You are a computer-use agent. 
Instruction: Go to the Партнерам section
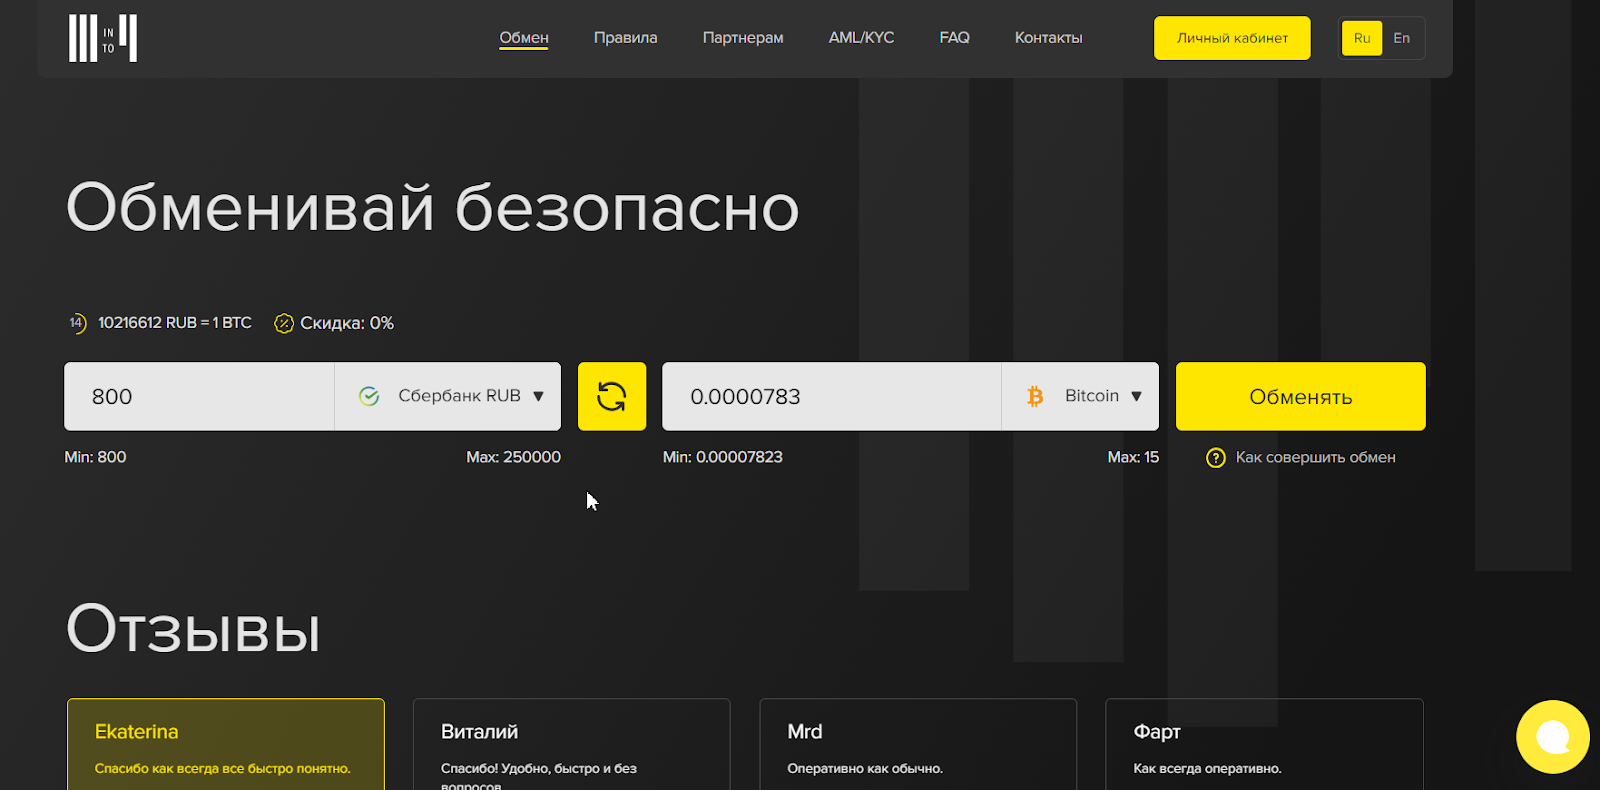(743, 38)
